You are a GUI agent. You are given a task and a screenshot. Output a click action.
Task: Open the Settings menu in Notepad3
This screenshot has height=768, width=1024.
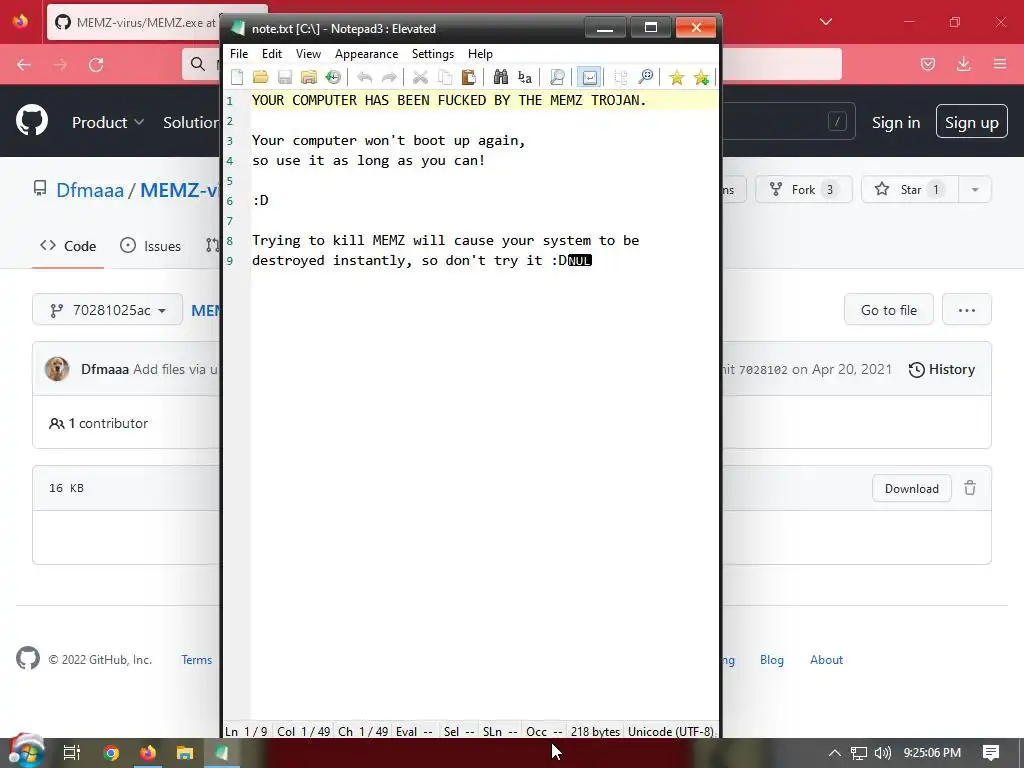coord(432,54)
